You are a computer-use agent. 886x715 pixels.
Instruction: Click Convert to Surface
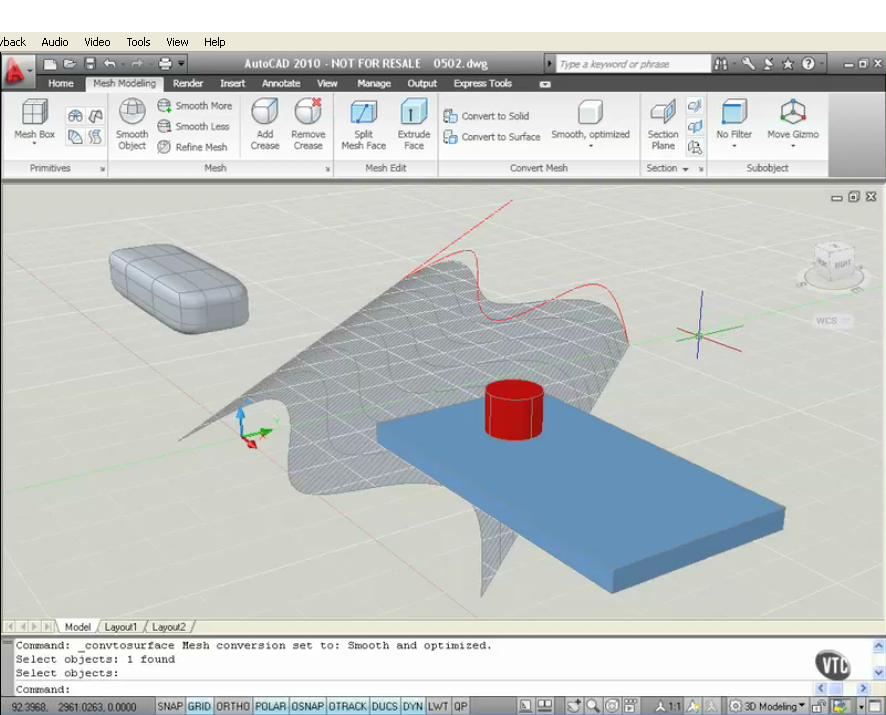(x=492, y=137)
